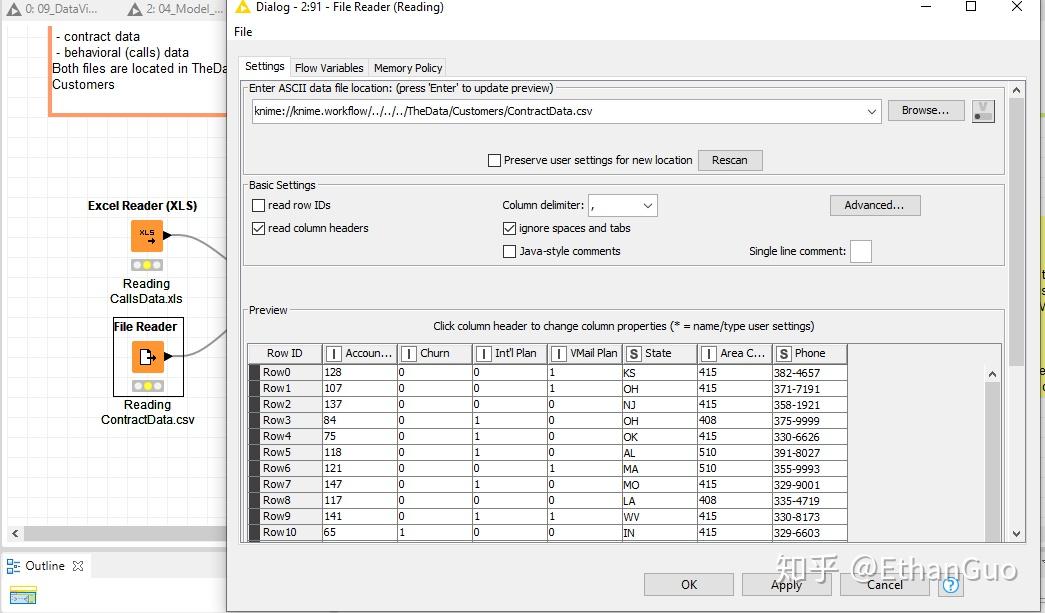Switch to the Flow Variables tab
Screen dimensions: 1045x613
pyautogui.click(x=329, y=67)
